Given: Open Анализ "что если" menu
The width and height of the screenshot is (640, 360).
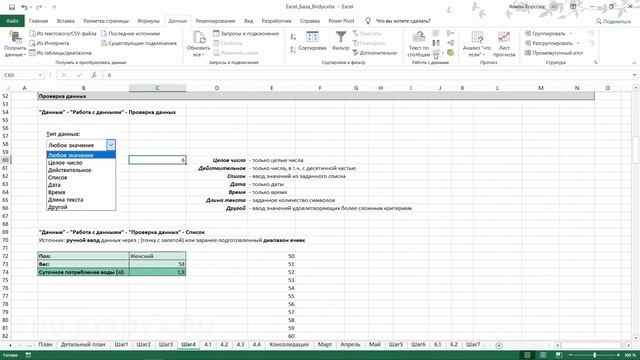Looking at the screenshot, I should click(477, 43).
